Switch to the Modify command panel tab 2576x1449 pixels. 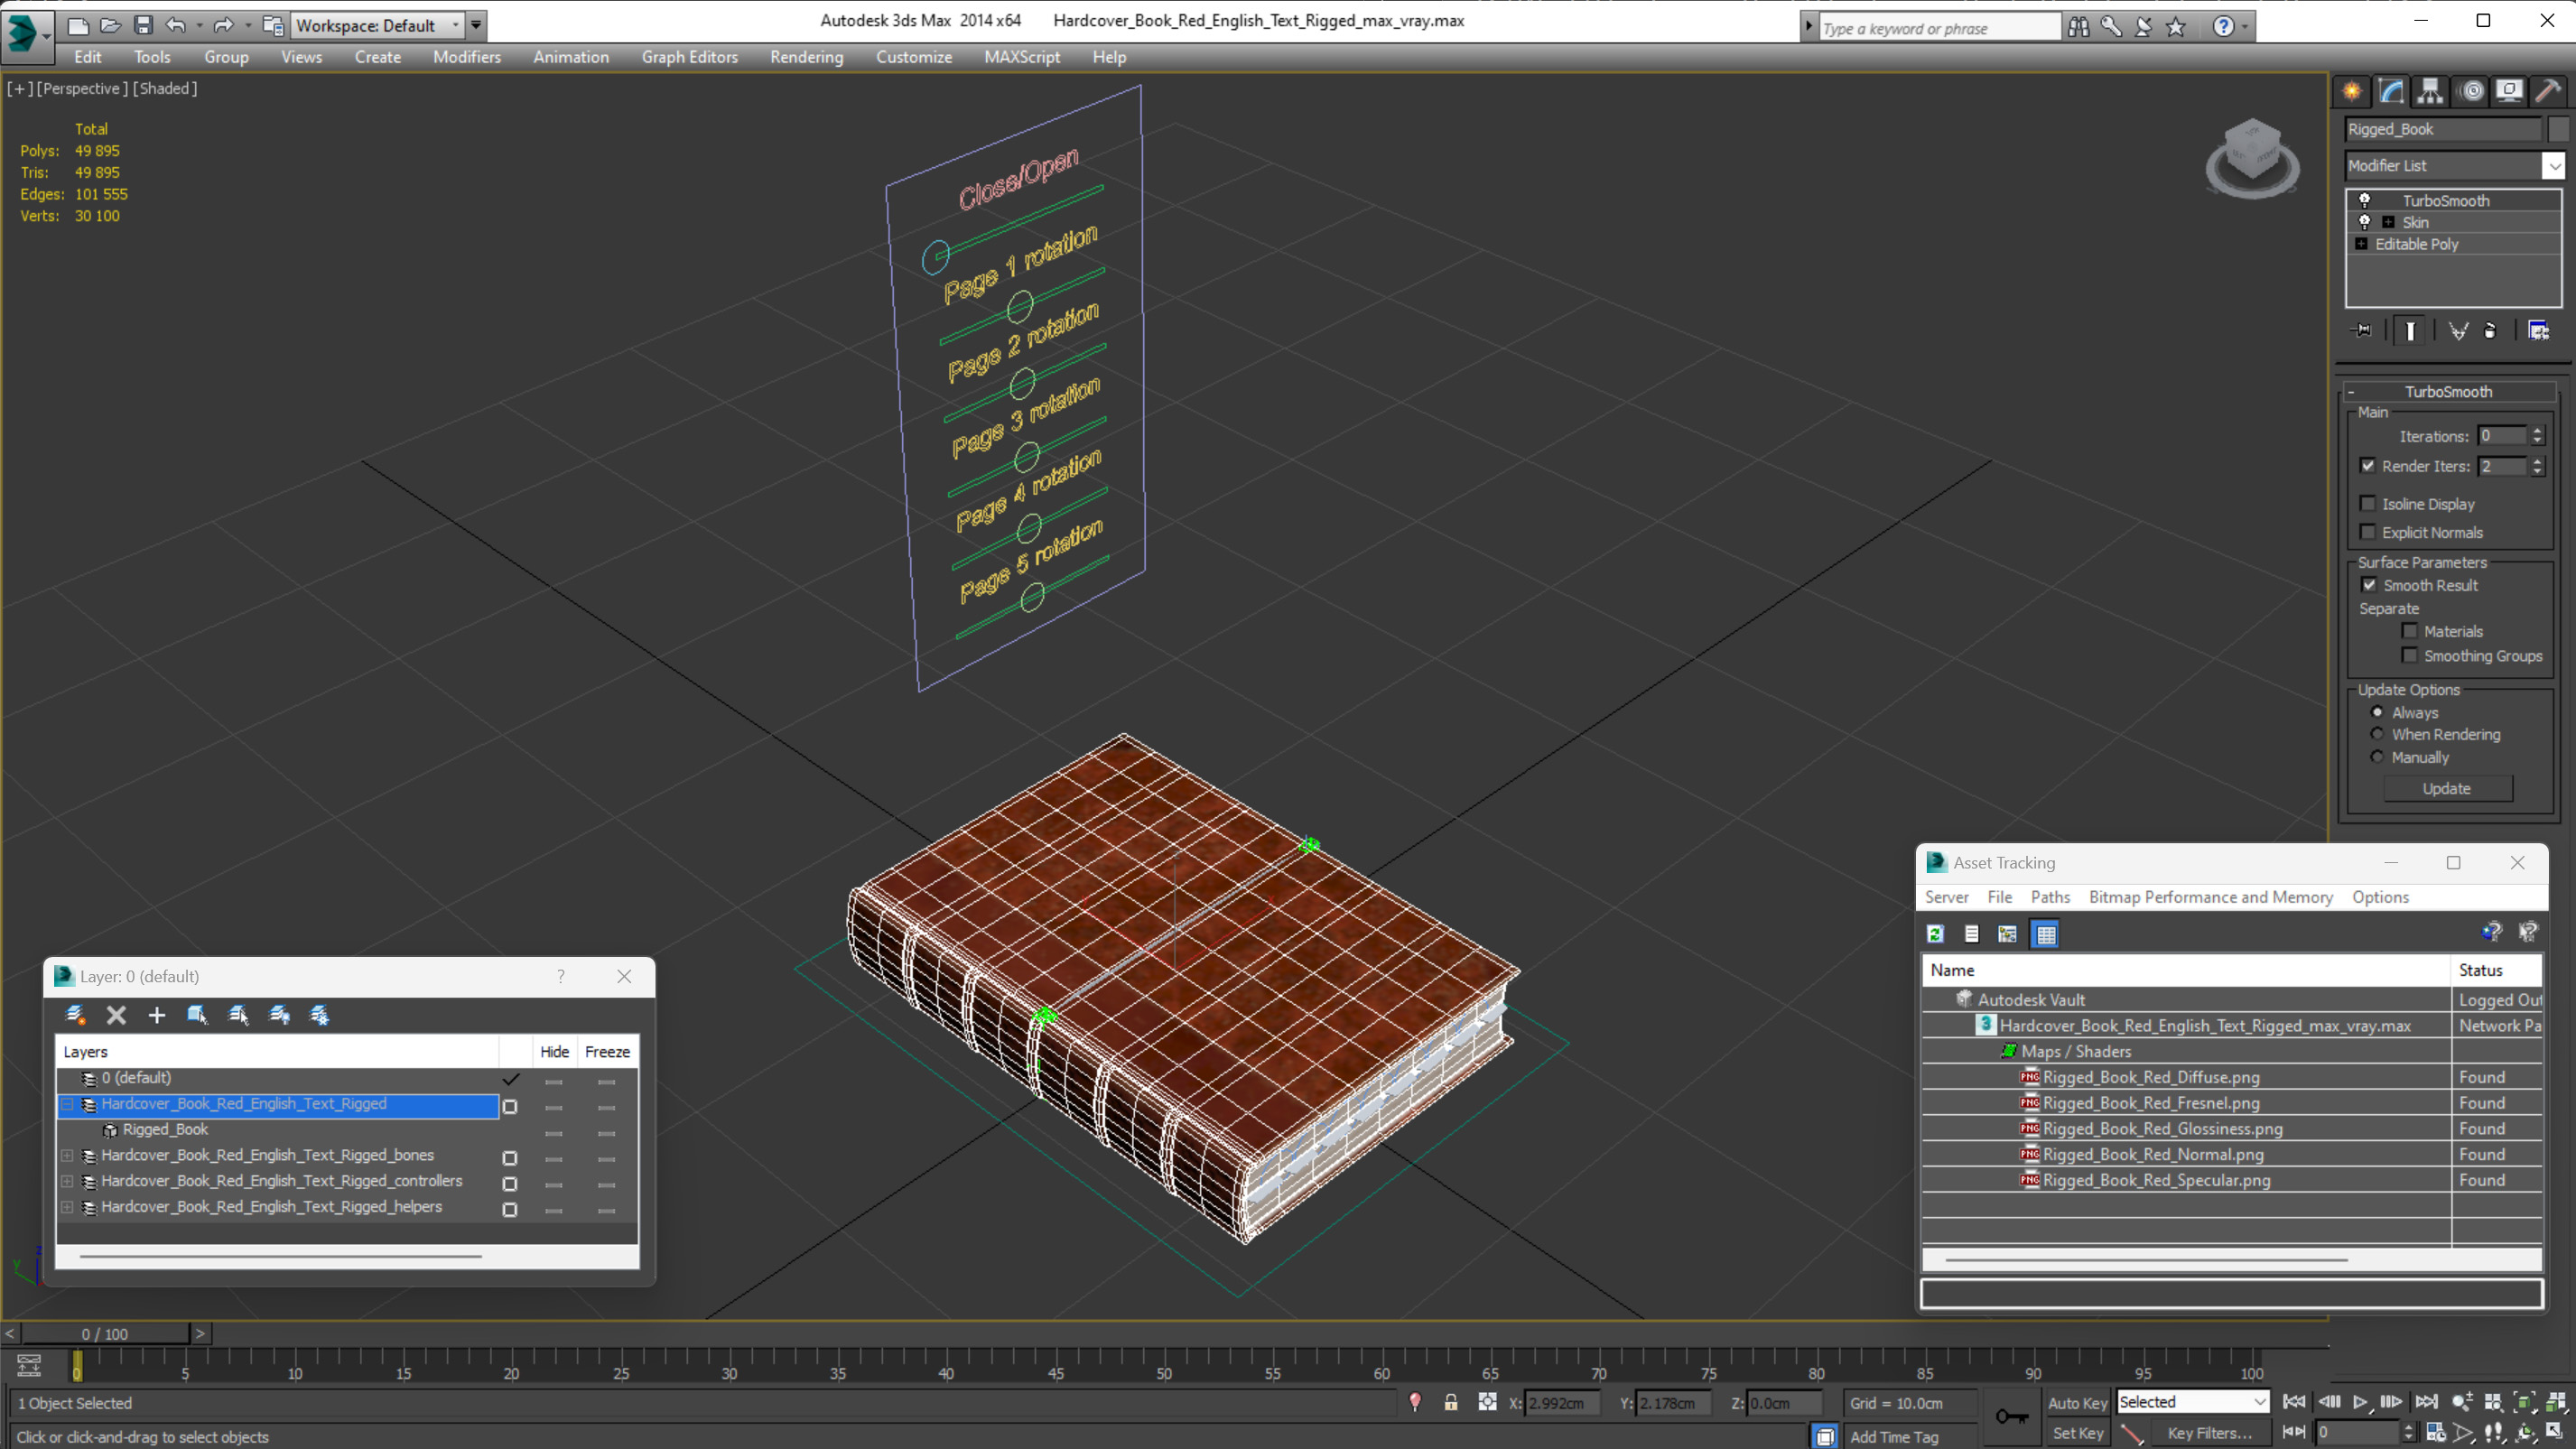[x=2391, y=91]
